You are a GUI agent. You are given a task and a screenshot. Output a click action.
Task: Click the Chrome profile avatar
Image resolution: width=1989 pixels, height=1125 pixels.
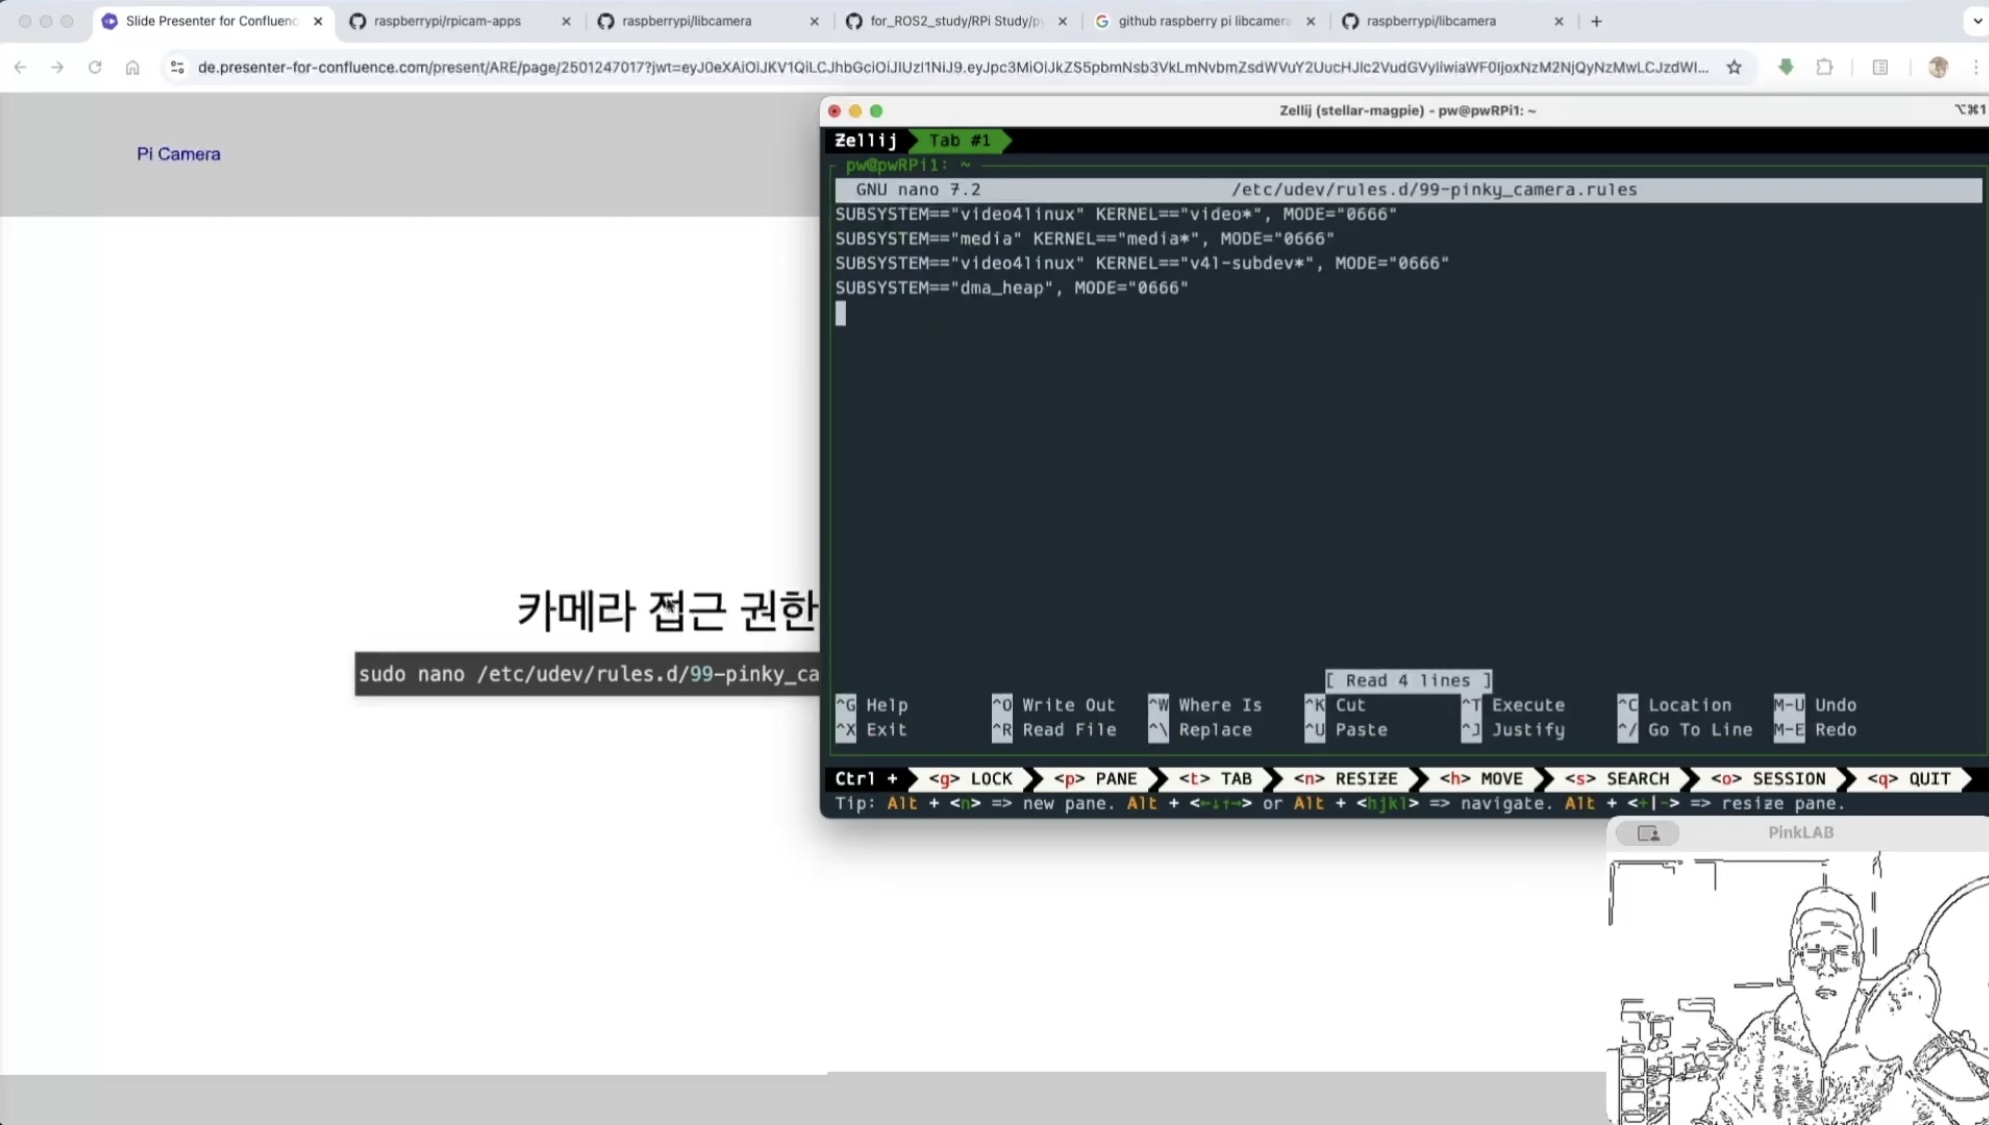pos(1937,67)
